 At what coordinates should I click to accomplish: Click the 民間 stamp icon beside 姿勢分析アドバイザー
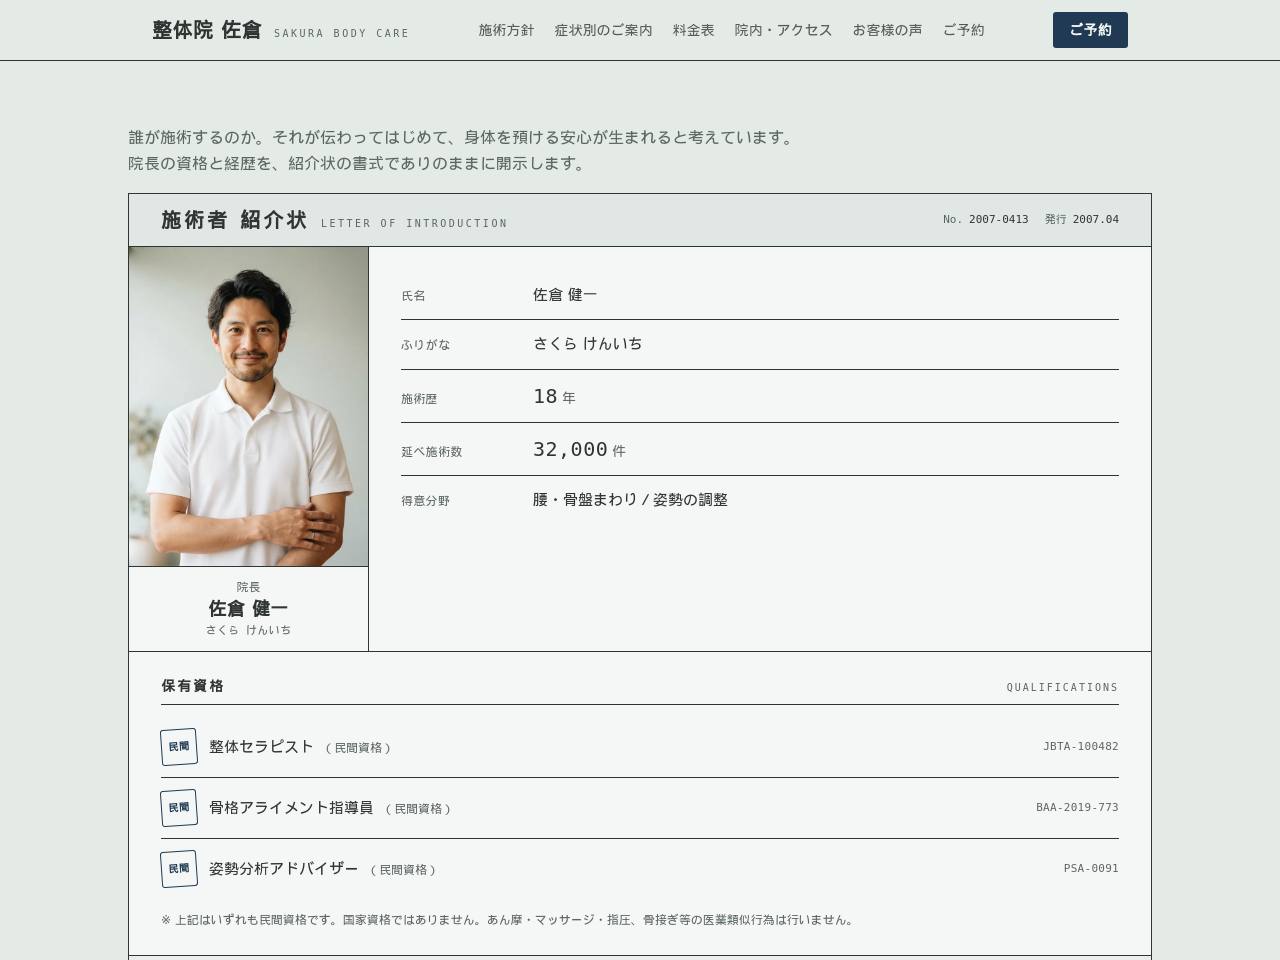tap(179, 869)
